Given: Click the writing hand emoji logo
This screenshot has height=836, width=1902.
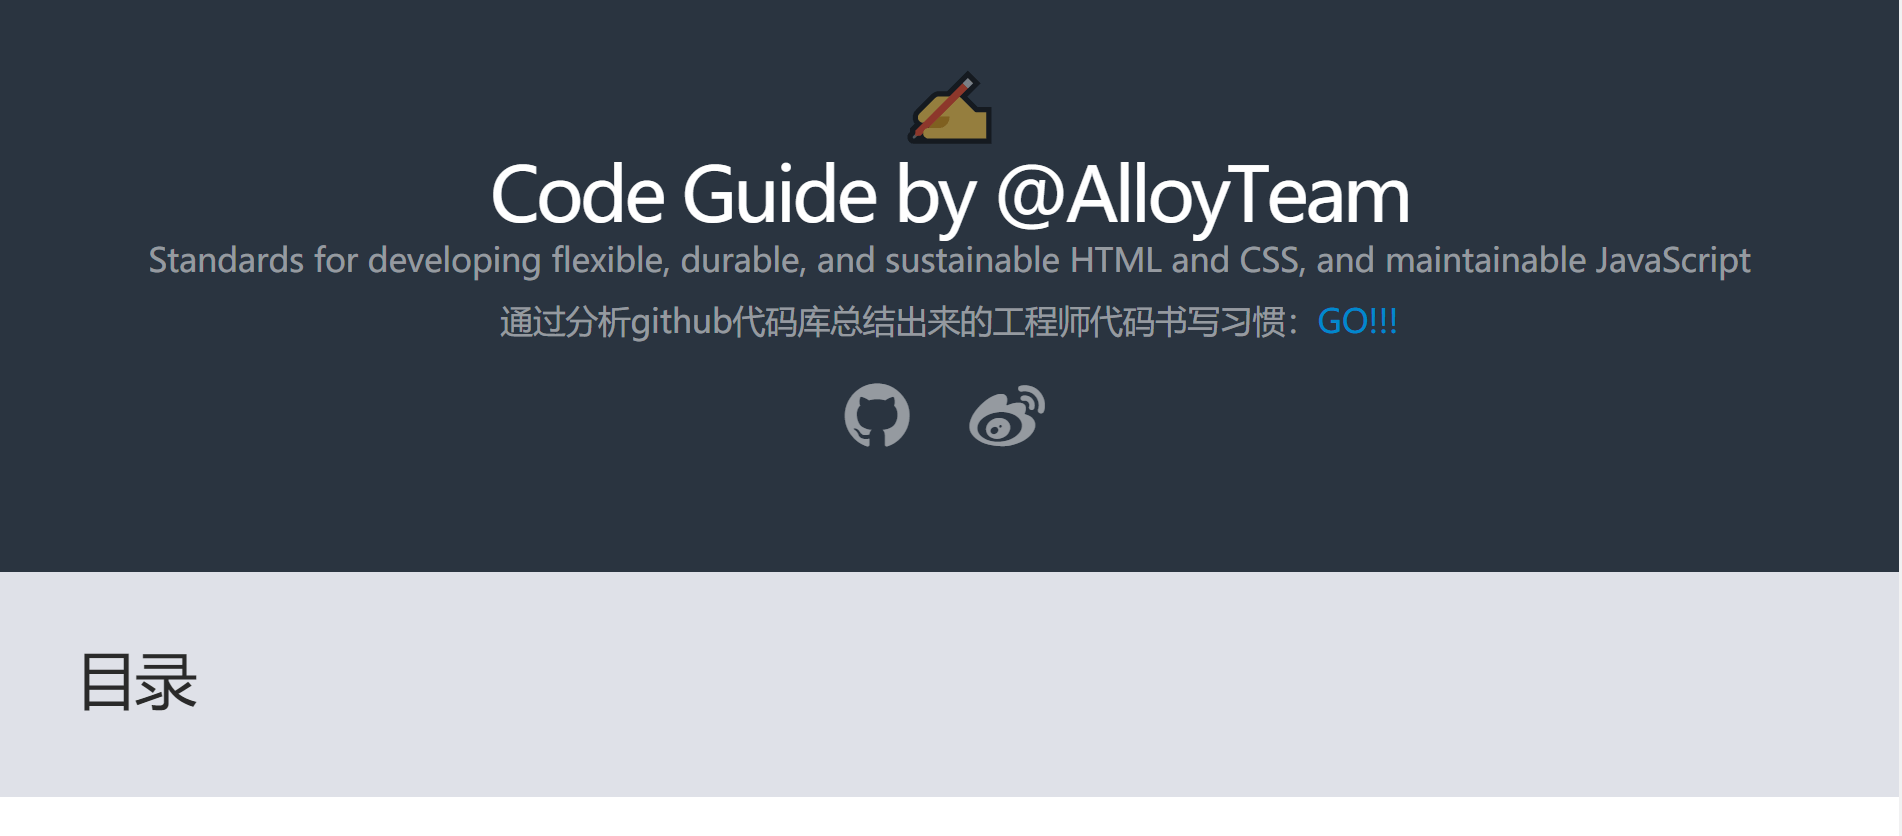Looking at the screenshot, I should point(950,107).
